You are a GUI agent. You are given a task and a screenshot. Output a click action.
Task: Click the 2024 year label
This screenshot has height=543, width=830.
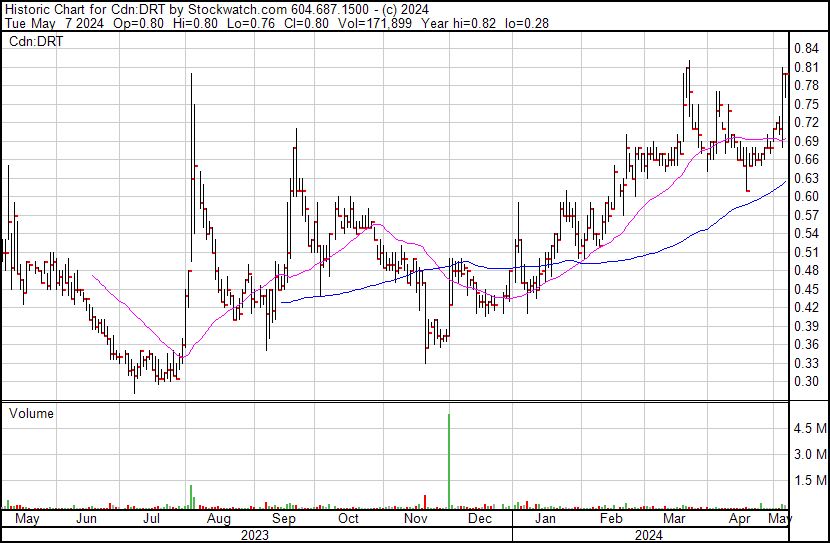click(x=649, y=535)
